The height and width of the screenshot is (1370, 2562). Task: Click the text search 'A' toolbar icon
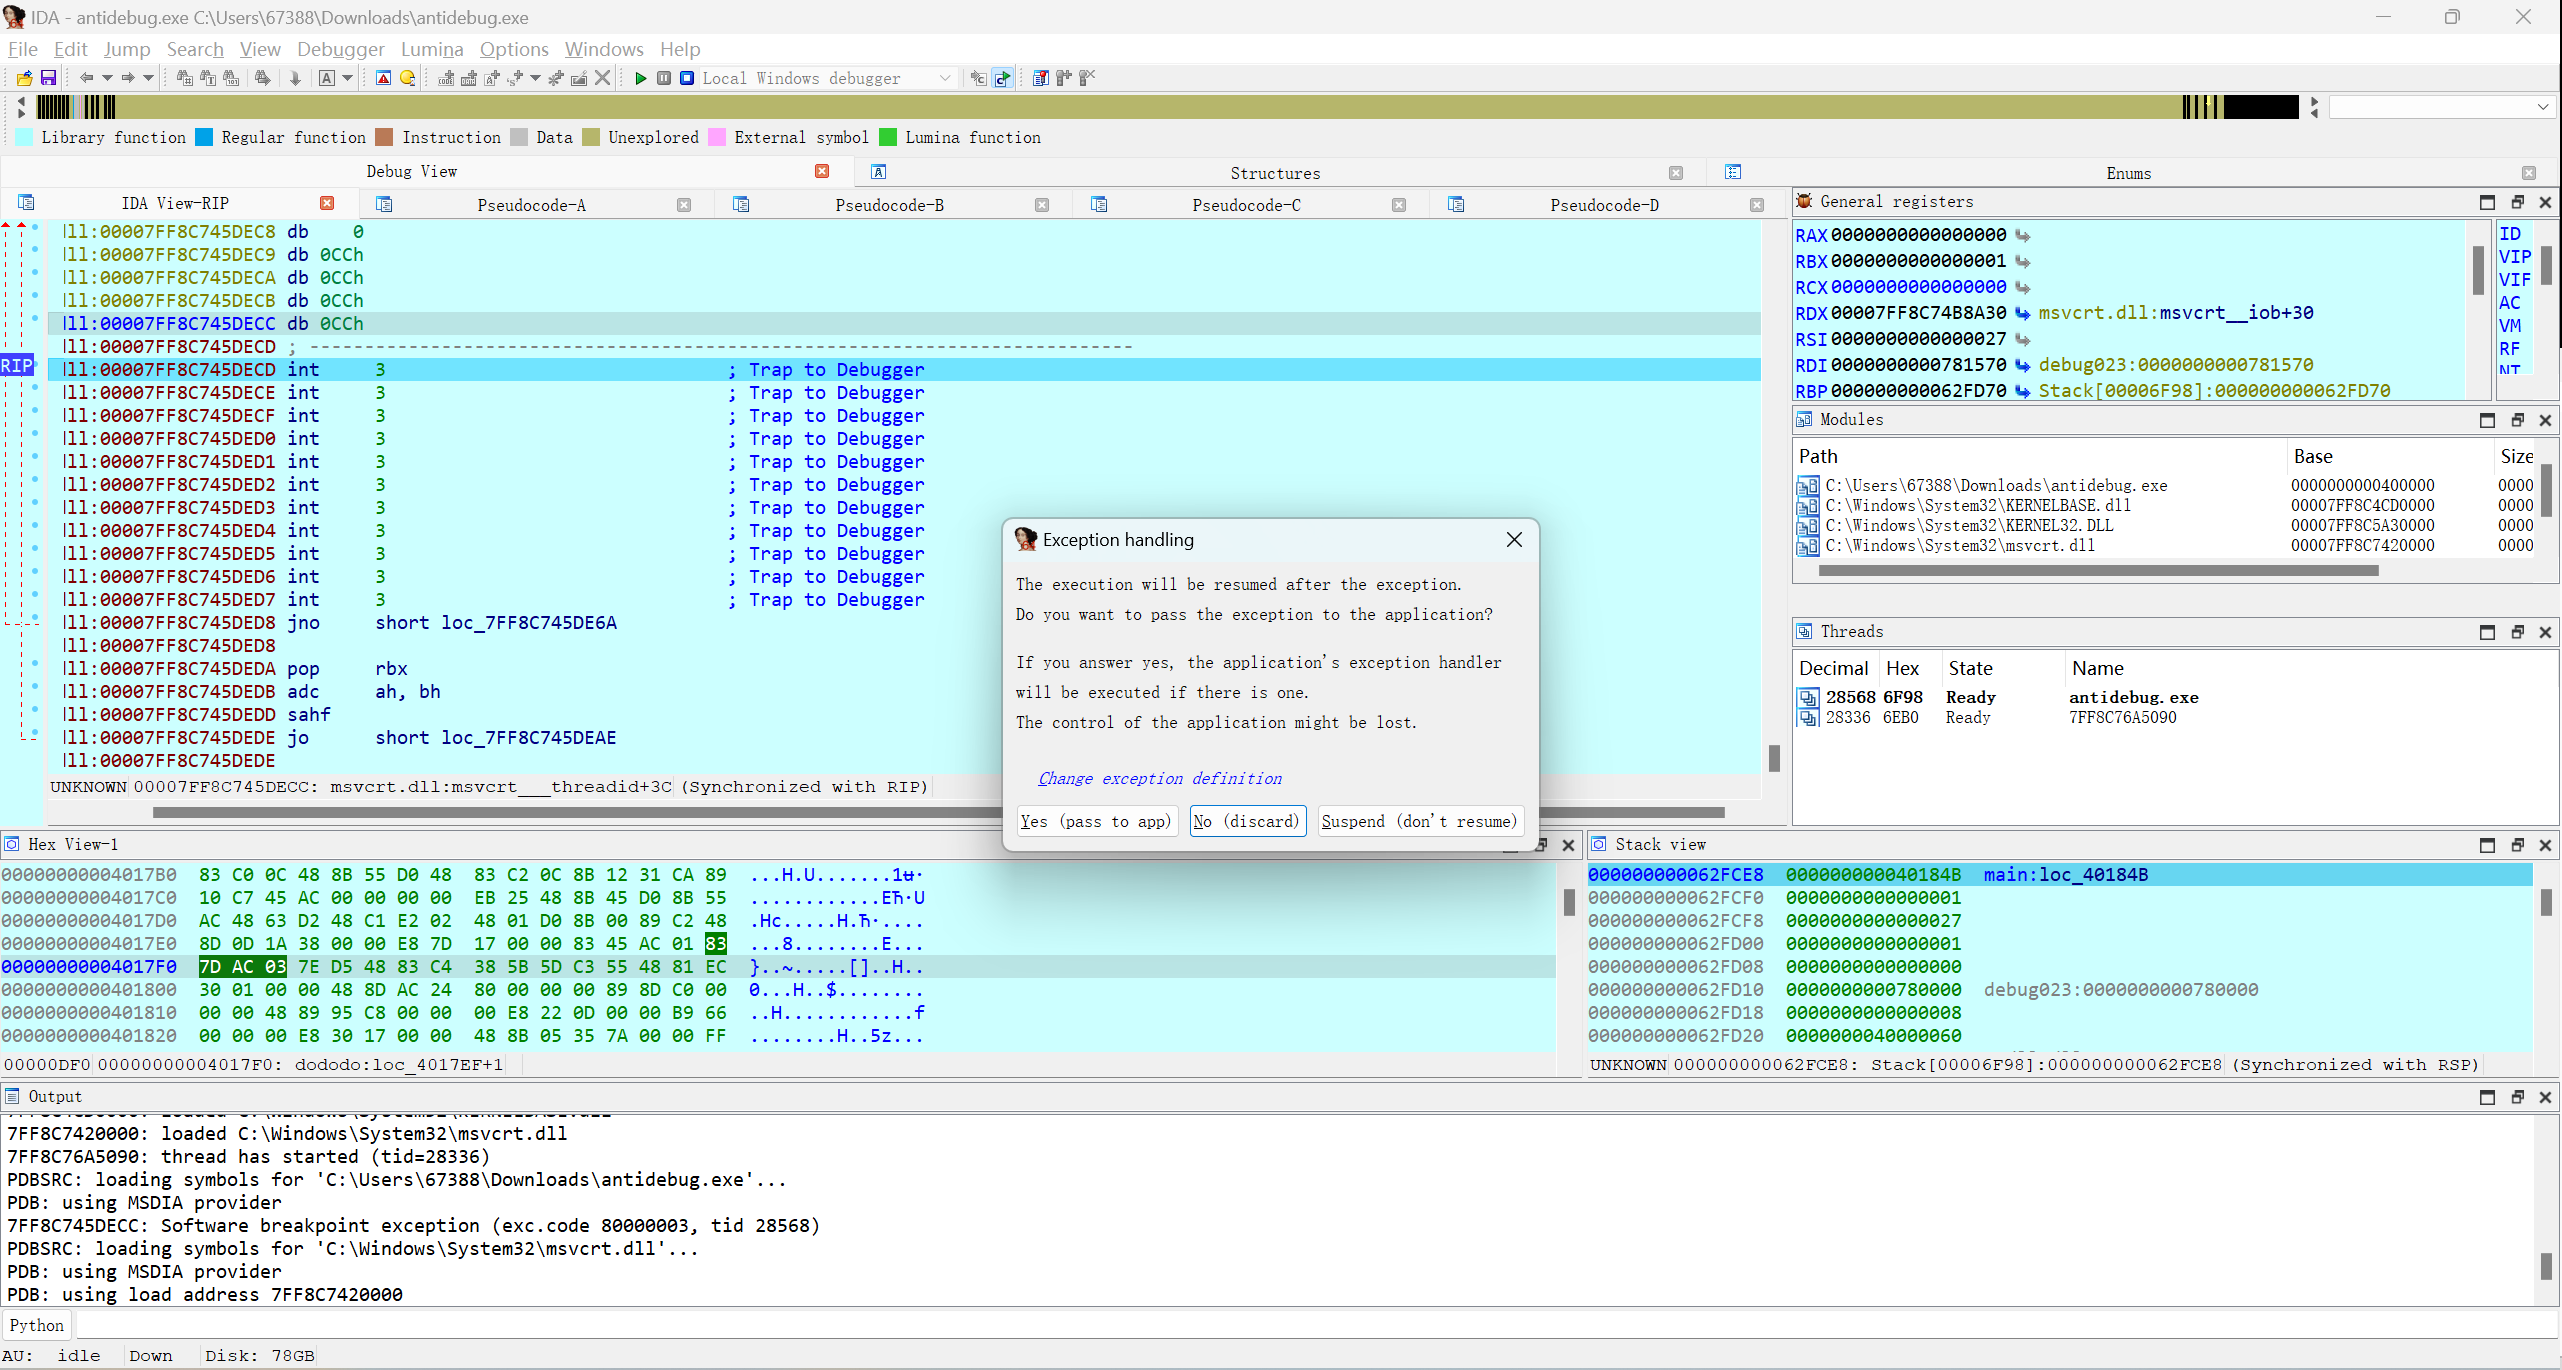pos(327,78)
